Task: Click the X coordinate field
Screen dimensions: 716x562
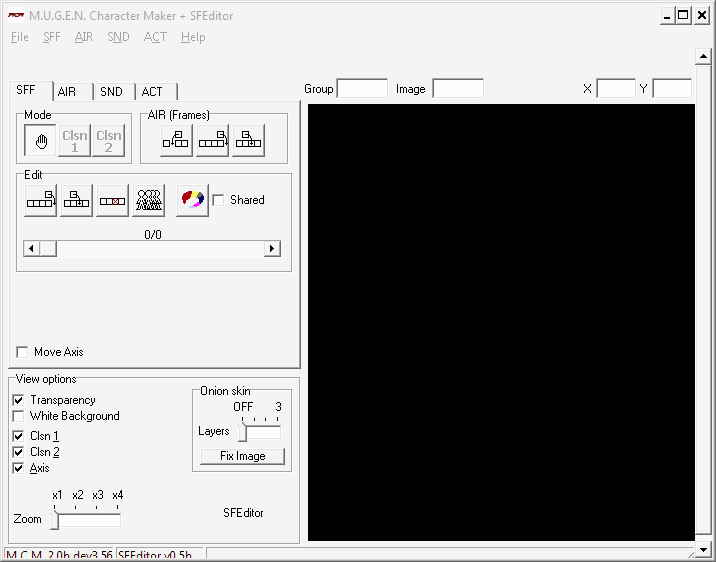Action: 616,89
